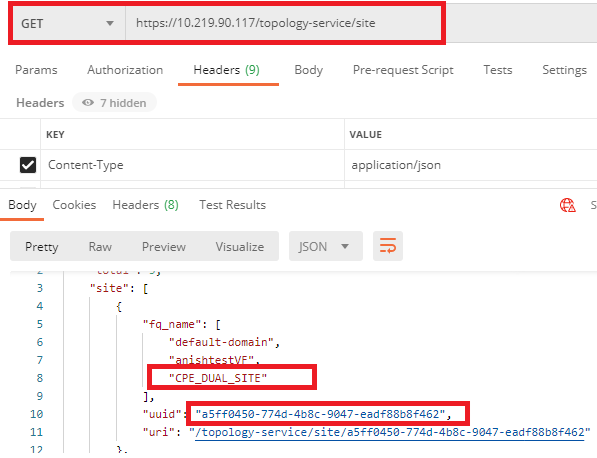Toggle the line wrap icon
This screenshot has height=458, width=597.
[388, 246]
